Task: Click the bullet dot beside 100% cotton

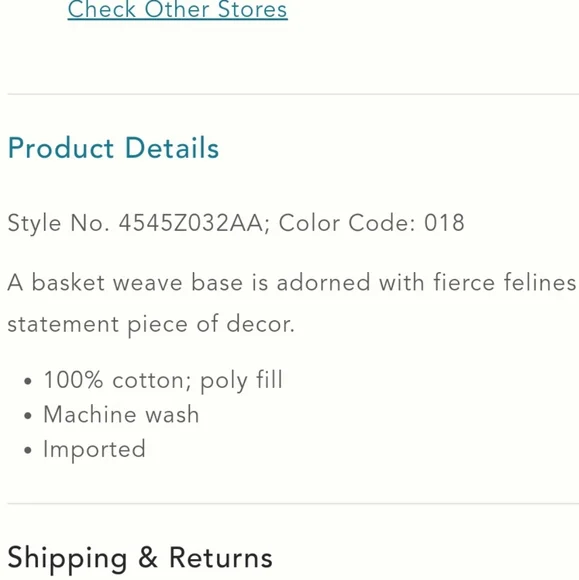Action: tap(28, 381)
